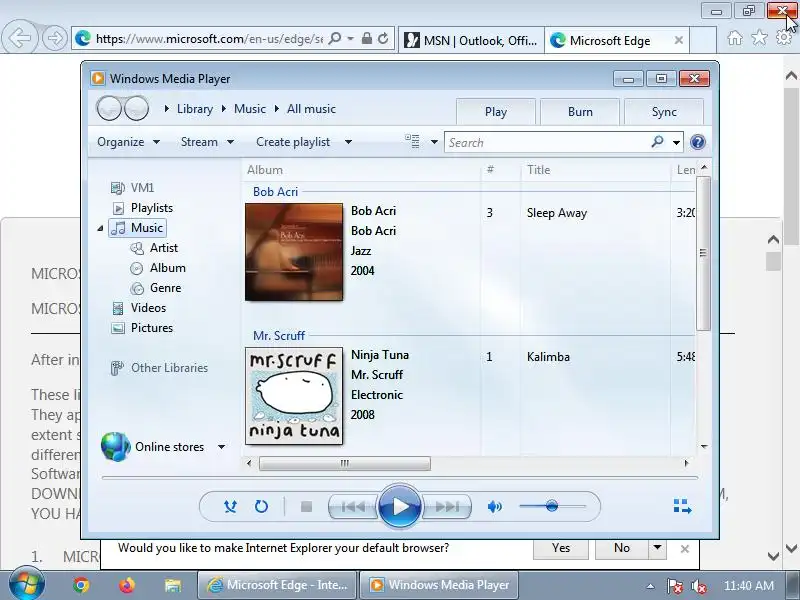The width and height of the screenshot is (800, 600).
Task: Open Internet Explorer Home icon
Action: [x=735, y=38]
